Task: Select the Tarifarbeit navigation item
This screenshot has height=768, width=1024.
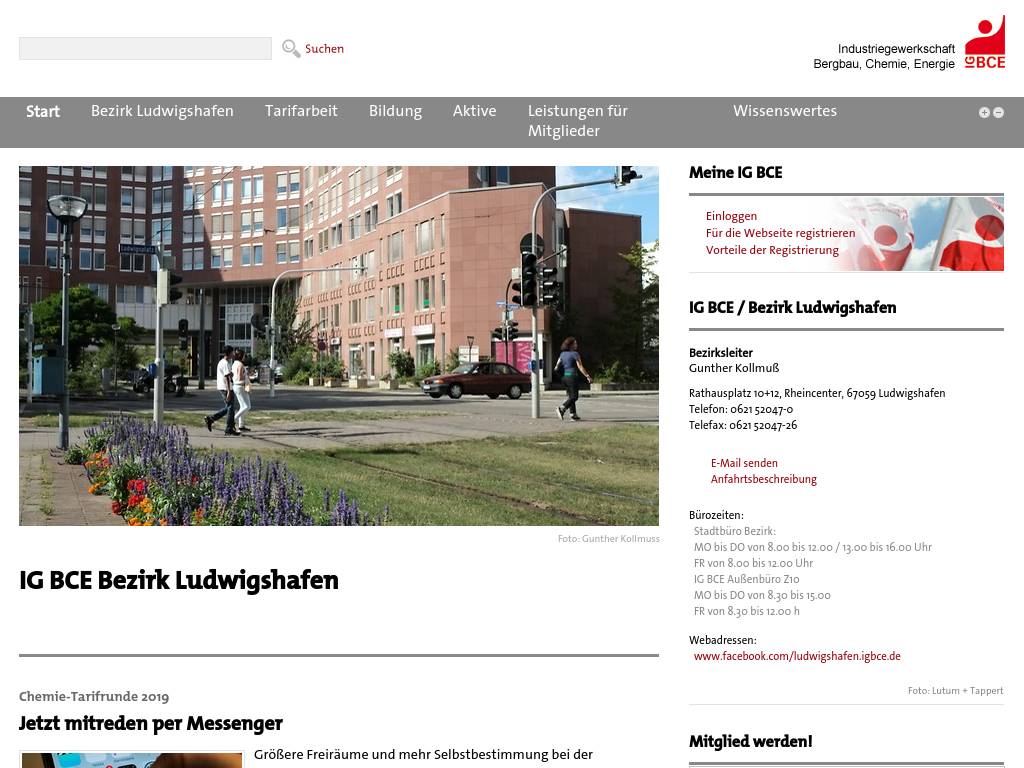Action: click(301, 111)
